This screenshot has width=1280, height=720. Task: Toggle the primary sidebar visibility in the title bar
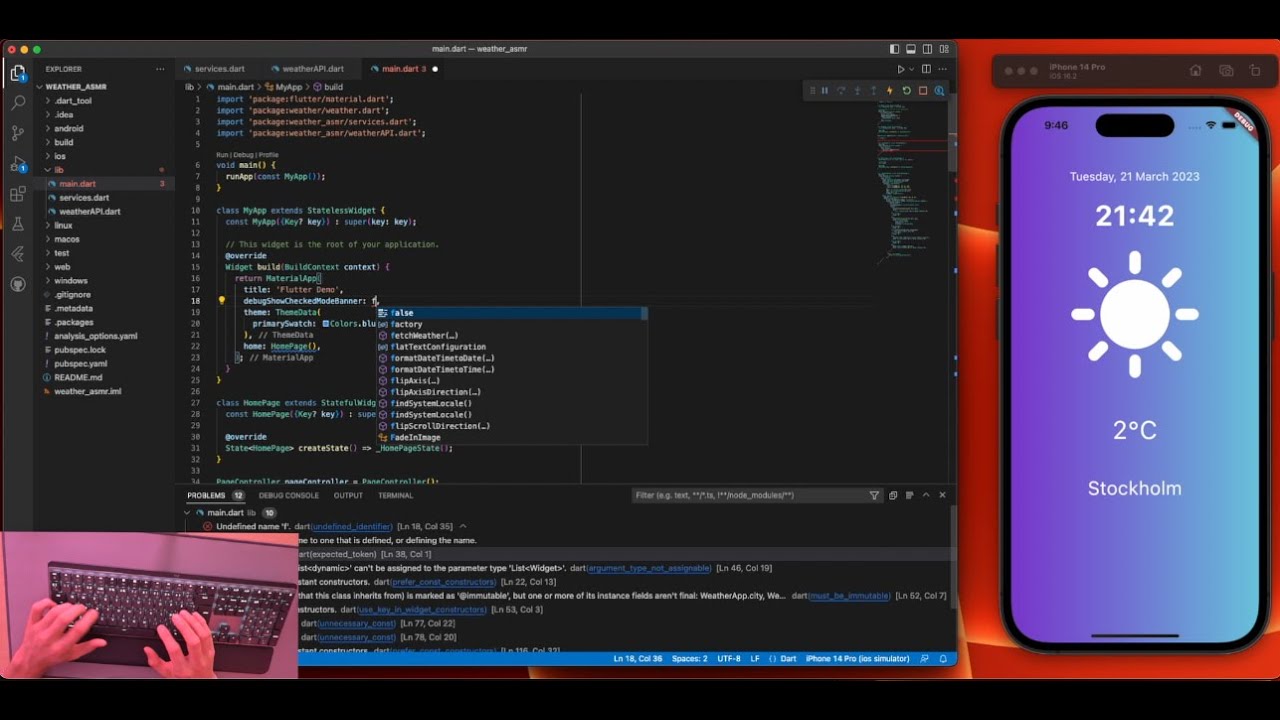[894, 49]
